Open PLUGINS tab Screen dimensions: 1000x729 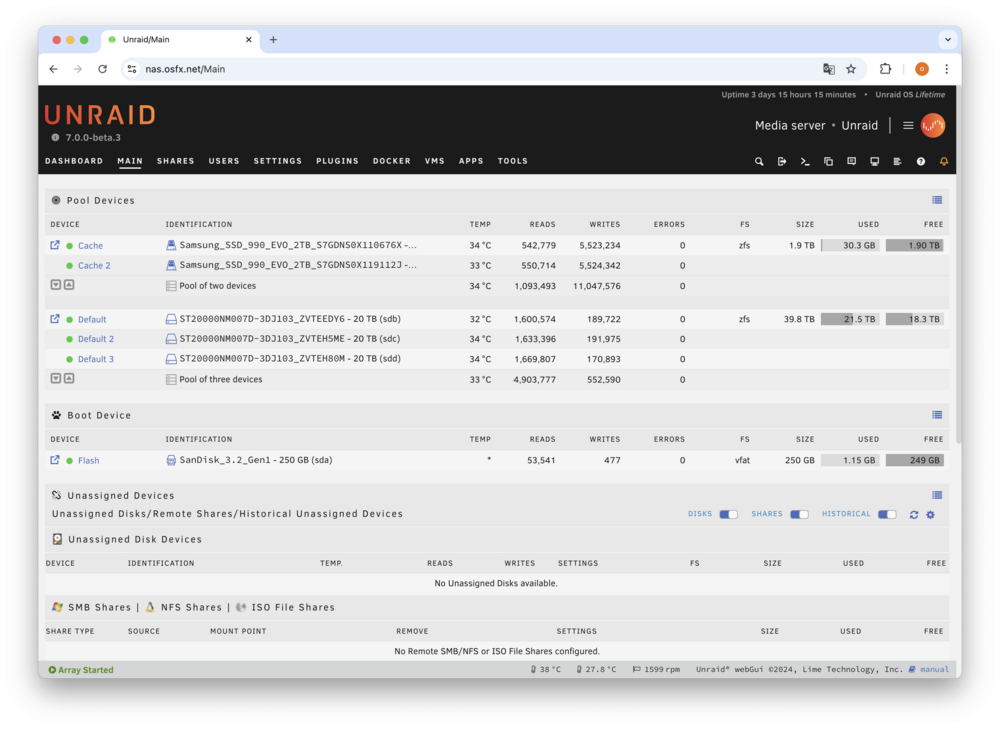click(x=337, y=161)
